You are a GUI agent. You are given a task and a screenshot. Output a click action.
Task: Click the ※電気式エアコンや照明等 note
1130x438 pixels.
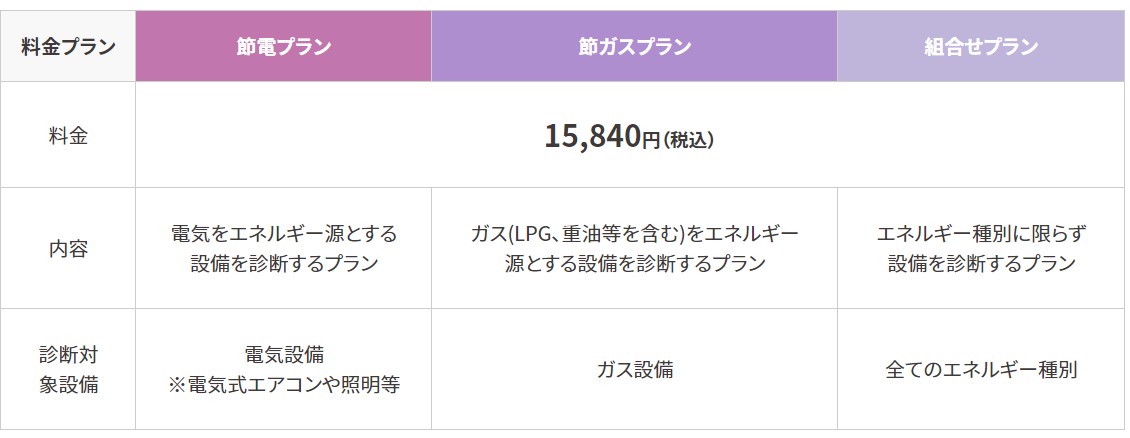284,384
